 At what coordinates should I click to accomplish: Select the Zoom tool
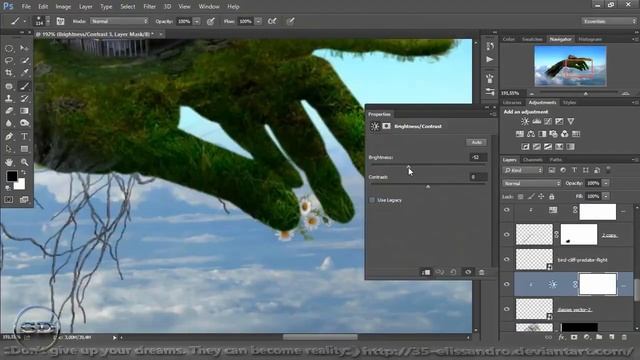(24, 162)
